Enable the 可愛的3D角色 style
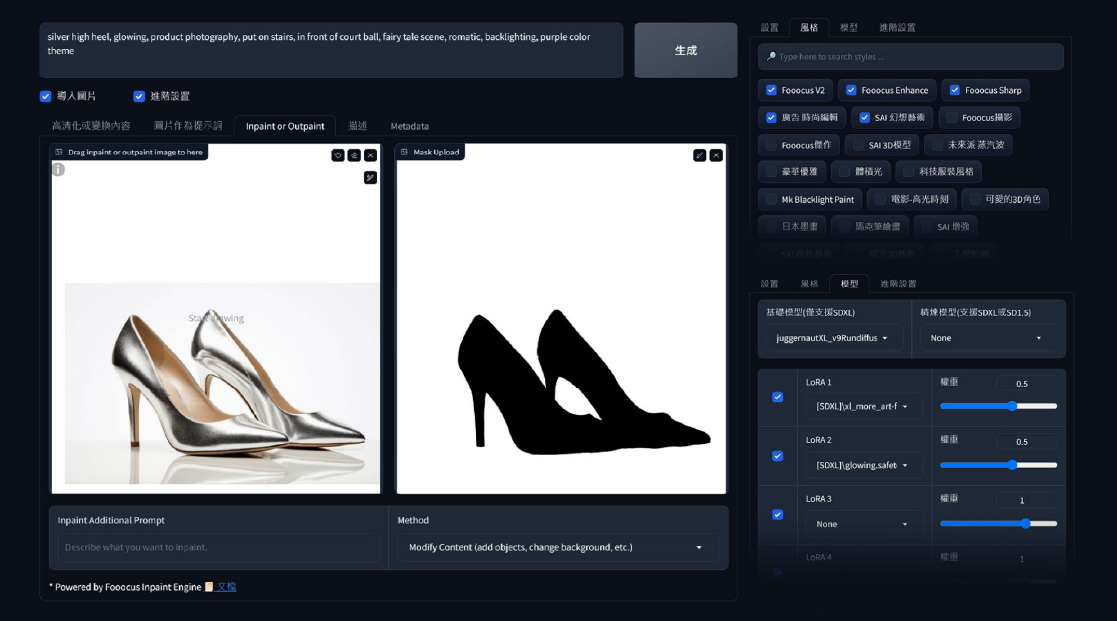The image size is (1117, 621). tap(975, 199)
